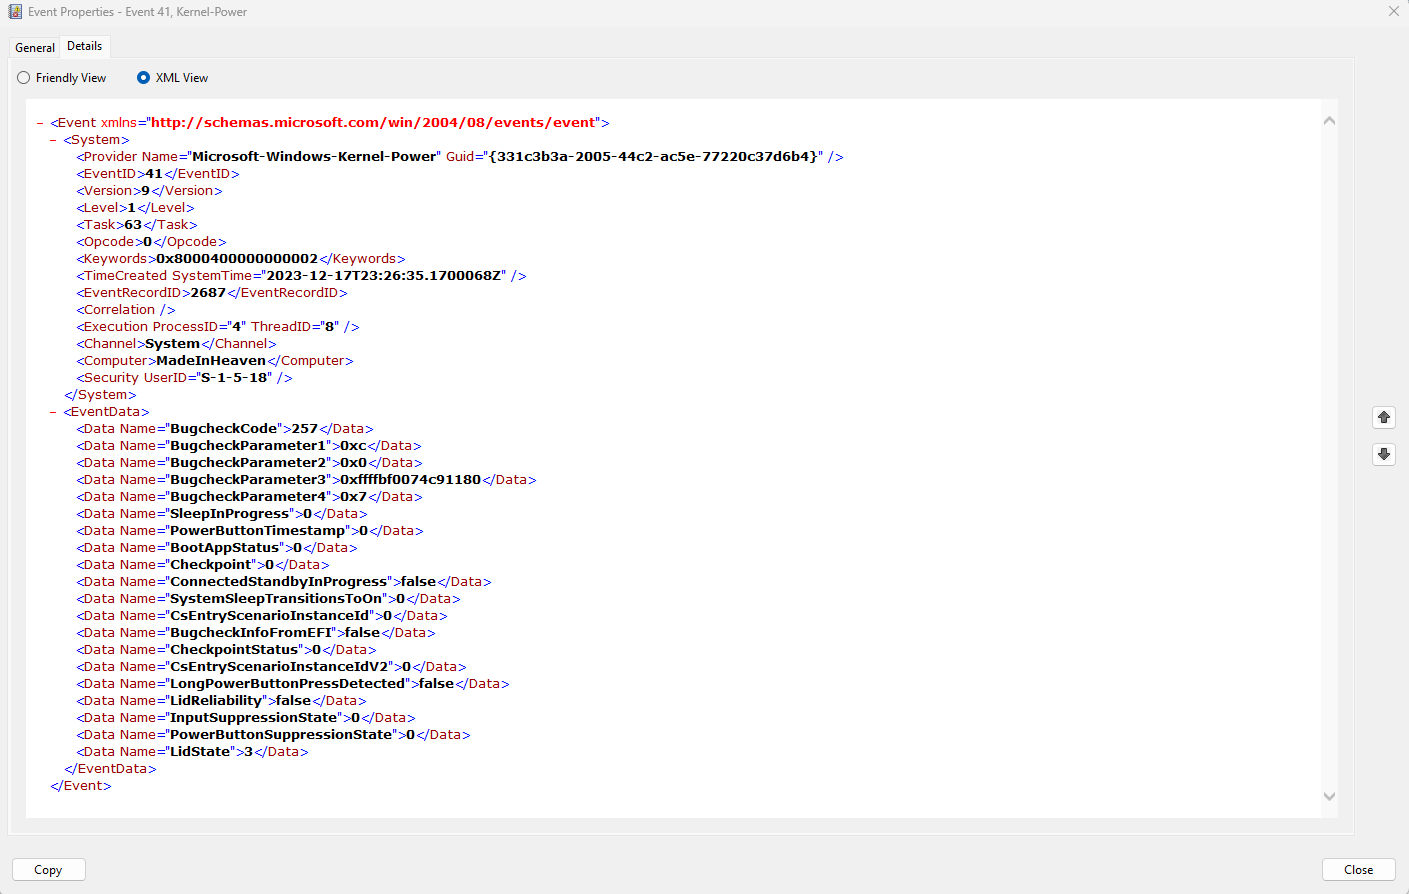Collapse the root Event node
This screenshot has height=894, width=1409.
(x=40, y=123)
